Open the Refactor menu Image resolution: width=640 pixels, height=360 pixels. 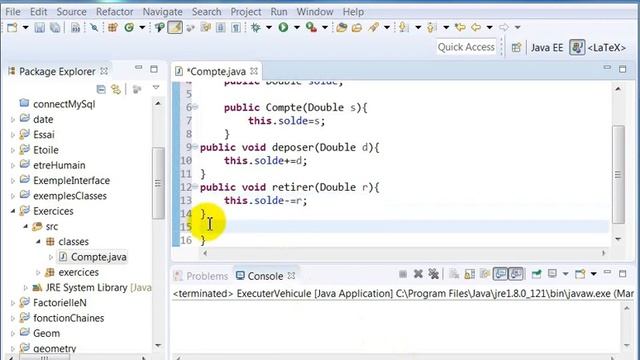114,11
